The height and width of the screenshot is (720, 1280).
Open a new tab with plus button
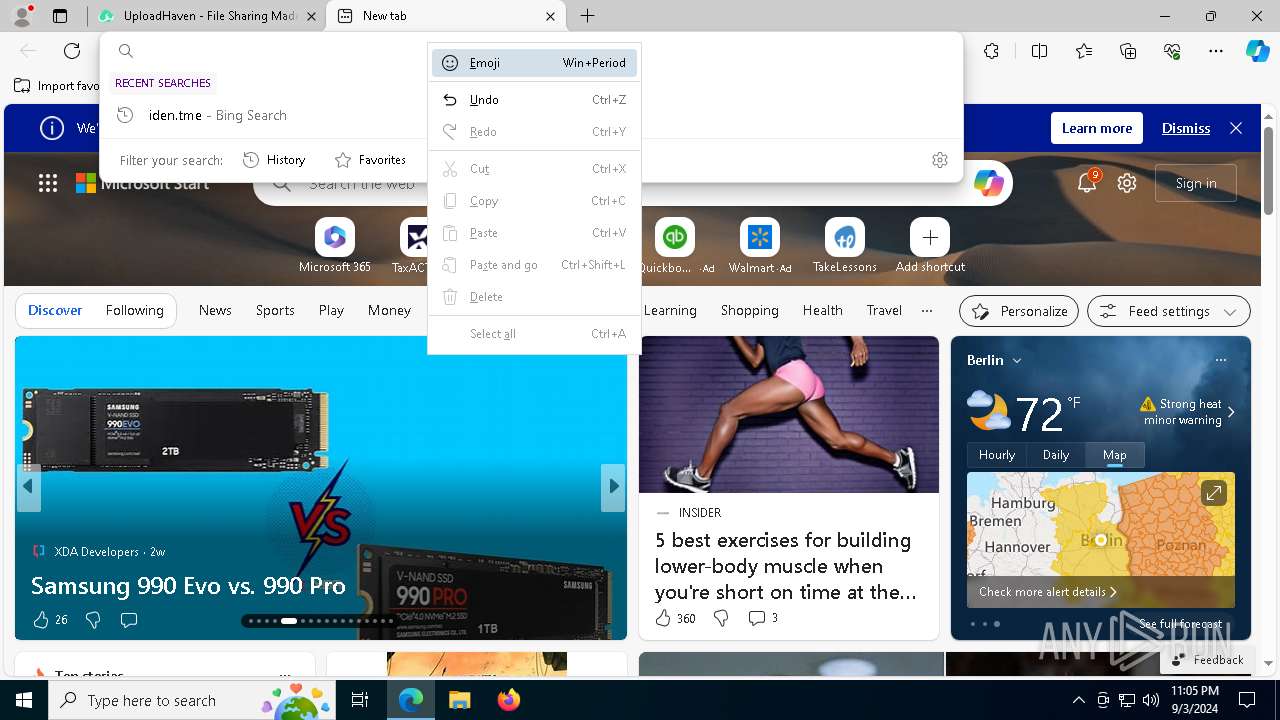pos(588,16)
